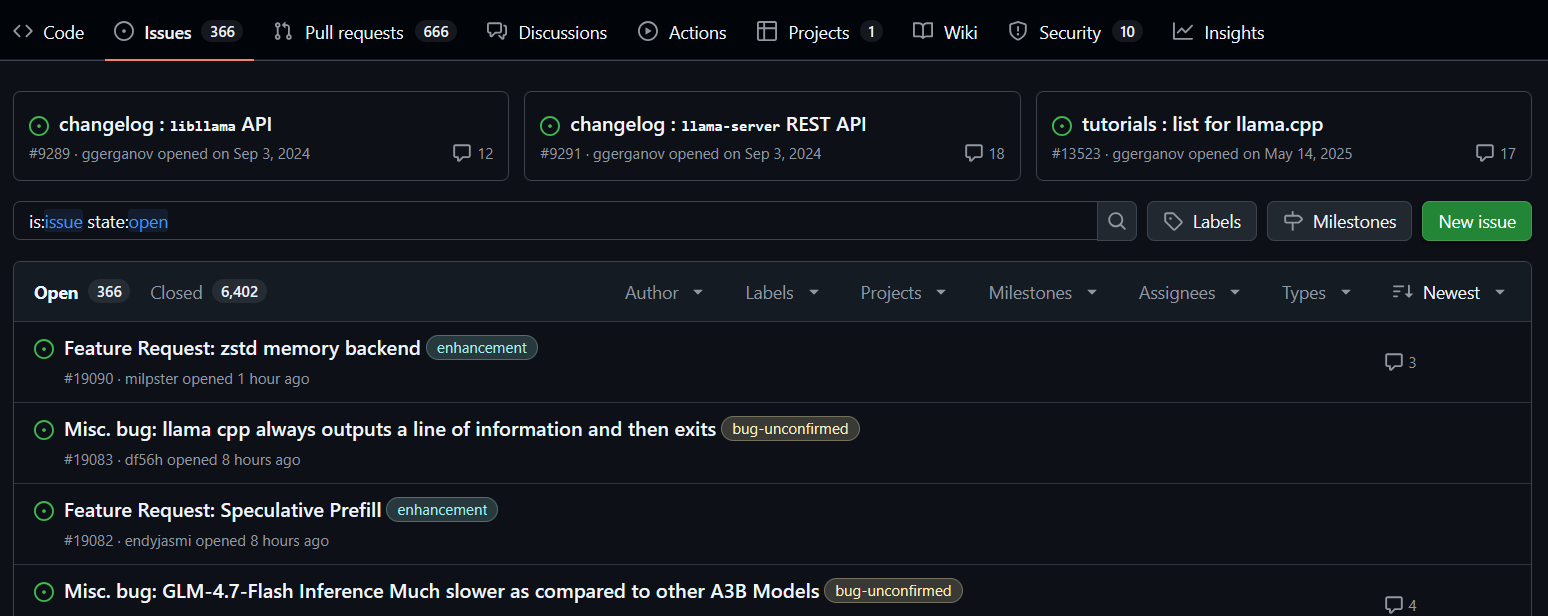Viewport: 1548px width, 616px height.
Task: Click open-issue icon beside Speculative Prefill
Action: pos(44,511)
